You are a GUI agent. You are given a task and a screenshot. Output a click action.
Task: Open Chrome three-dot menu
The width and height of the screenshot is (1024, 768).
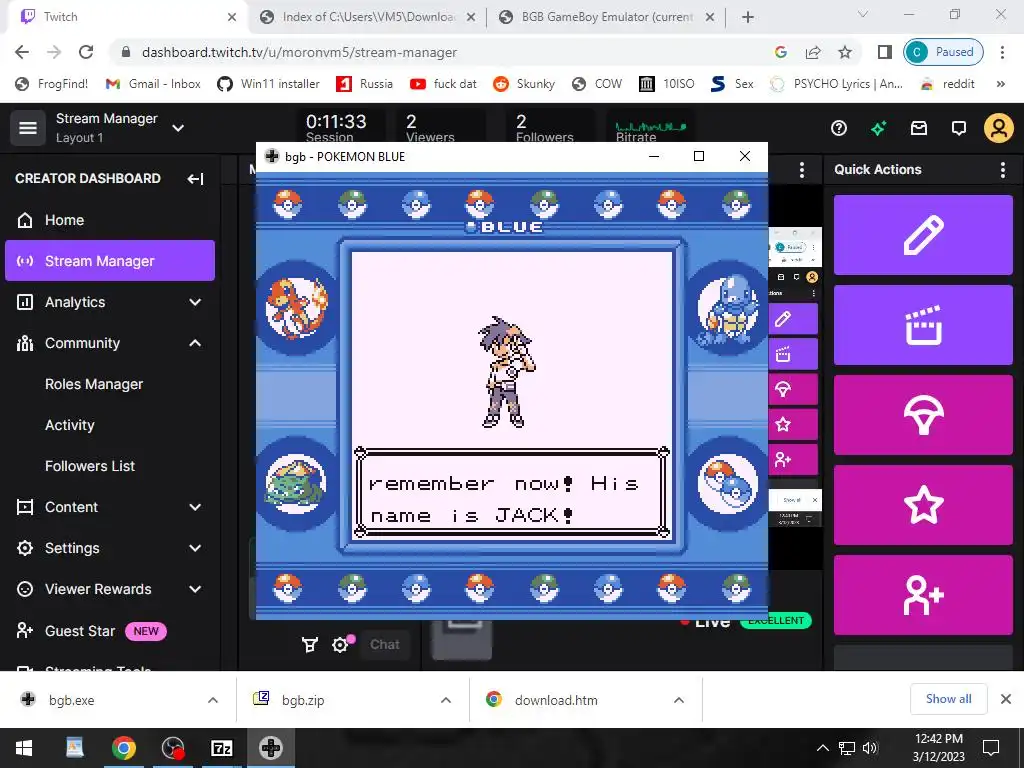(1002, 52)
